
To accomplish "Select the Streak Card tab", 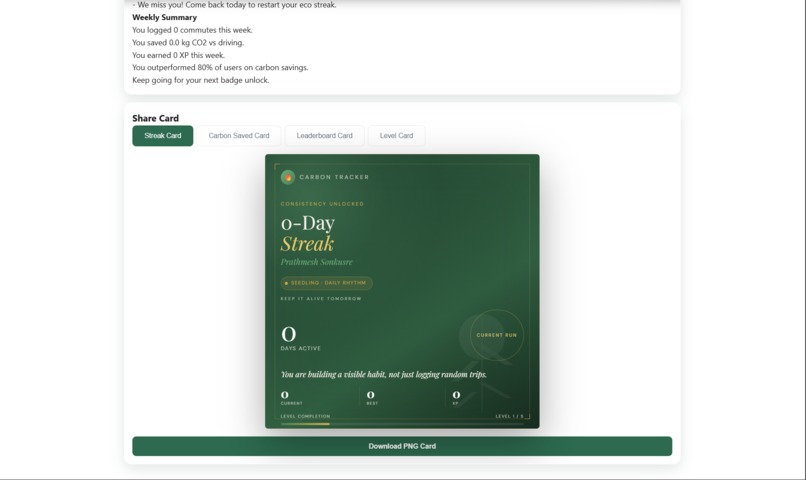I will [x=162, y=136].
